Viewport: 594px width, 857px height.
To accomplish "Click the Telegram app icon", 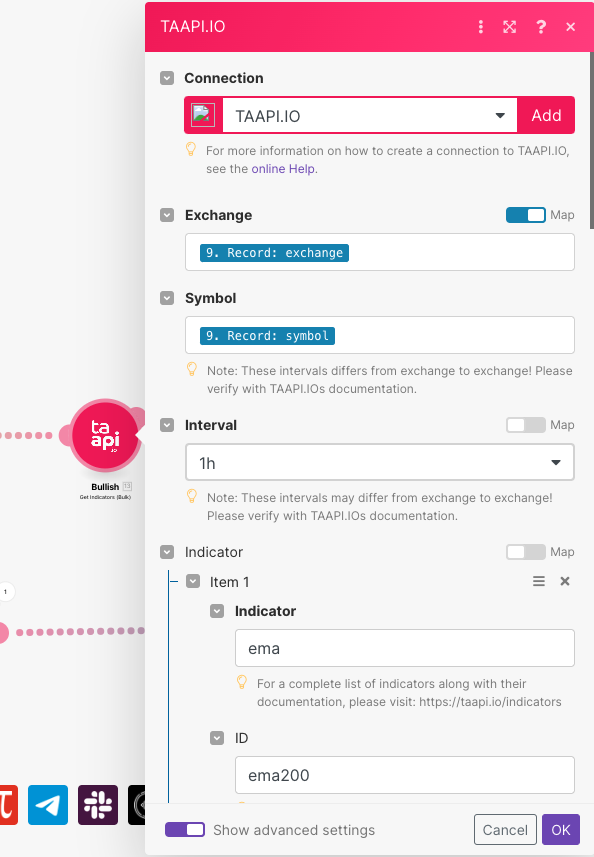I will (48, 805).
